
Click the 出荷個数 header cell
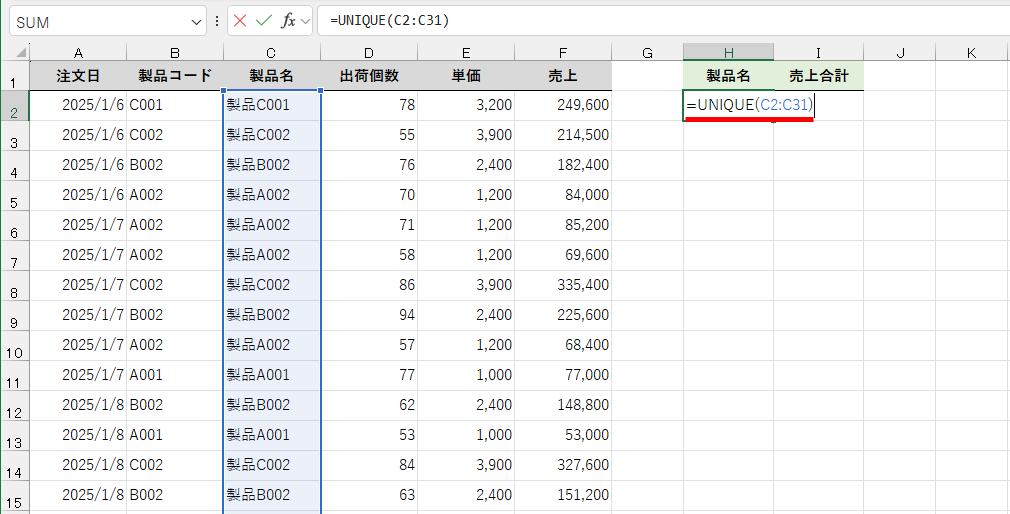tap(369, 76)
